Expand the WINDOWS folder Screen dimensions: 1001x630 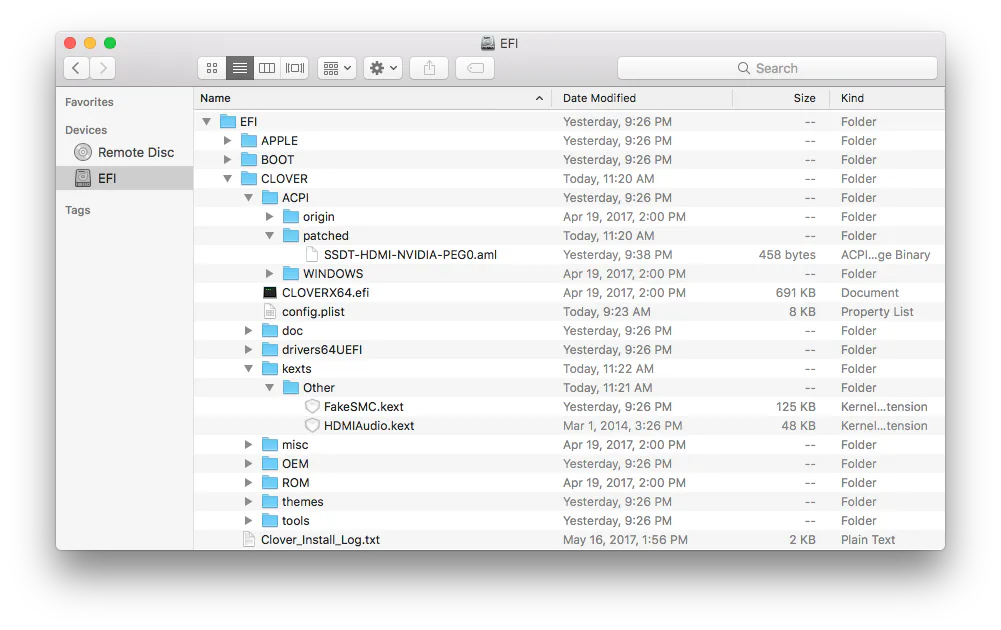[269, 274]
